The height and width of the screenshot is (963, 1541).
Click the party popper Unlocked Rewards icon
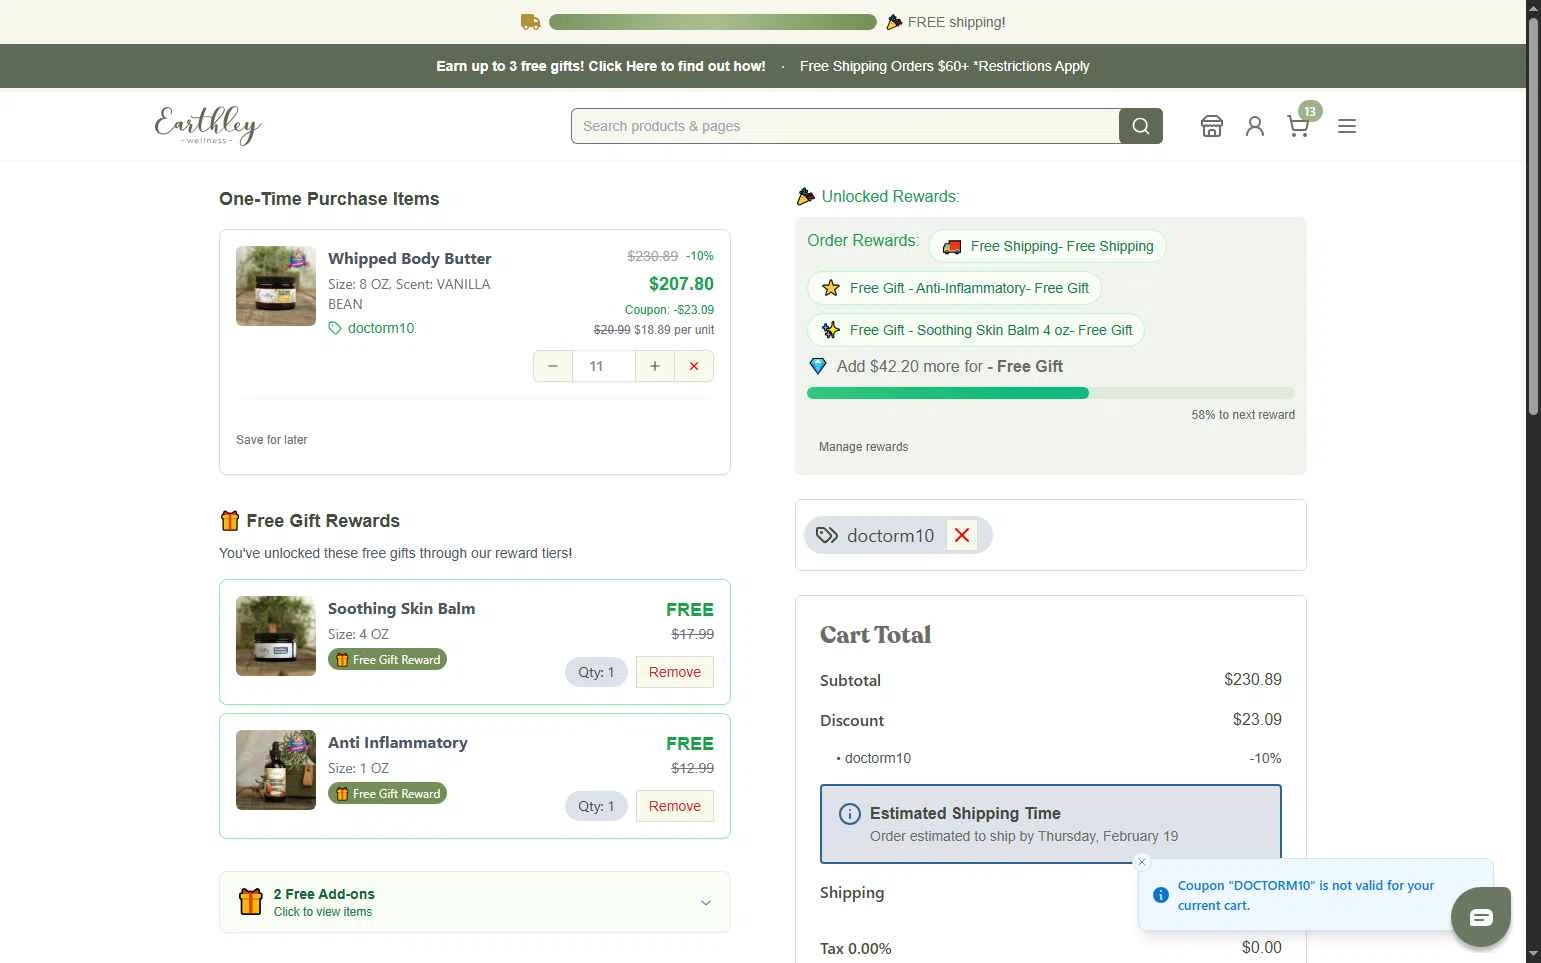click(805, 196)
